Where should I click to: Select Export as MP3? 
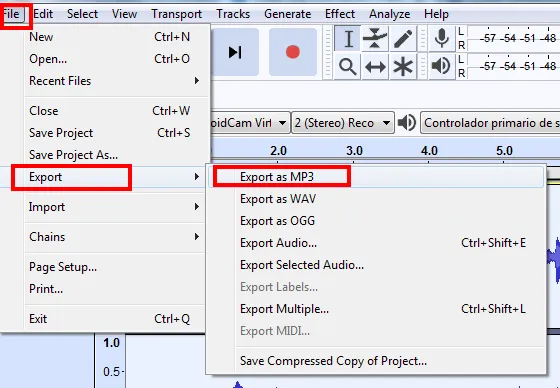pos(376,177)
